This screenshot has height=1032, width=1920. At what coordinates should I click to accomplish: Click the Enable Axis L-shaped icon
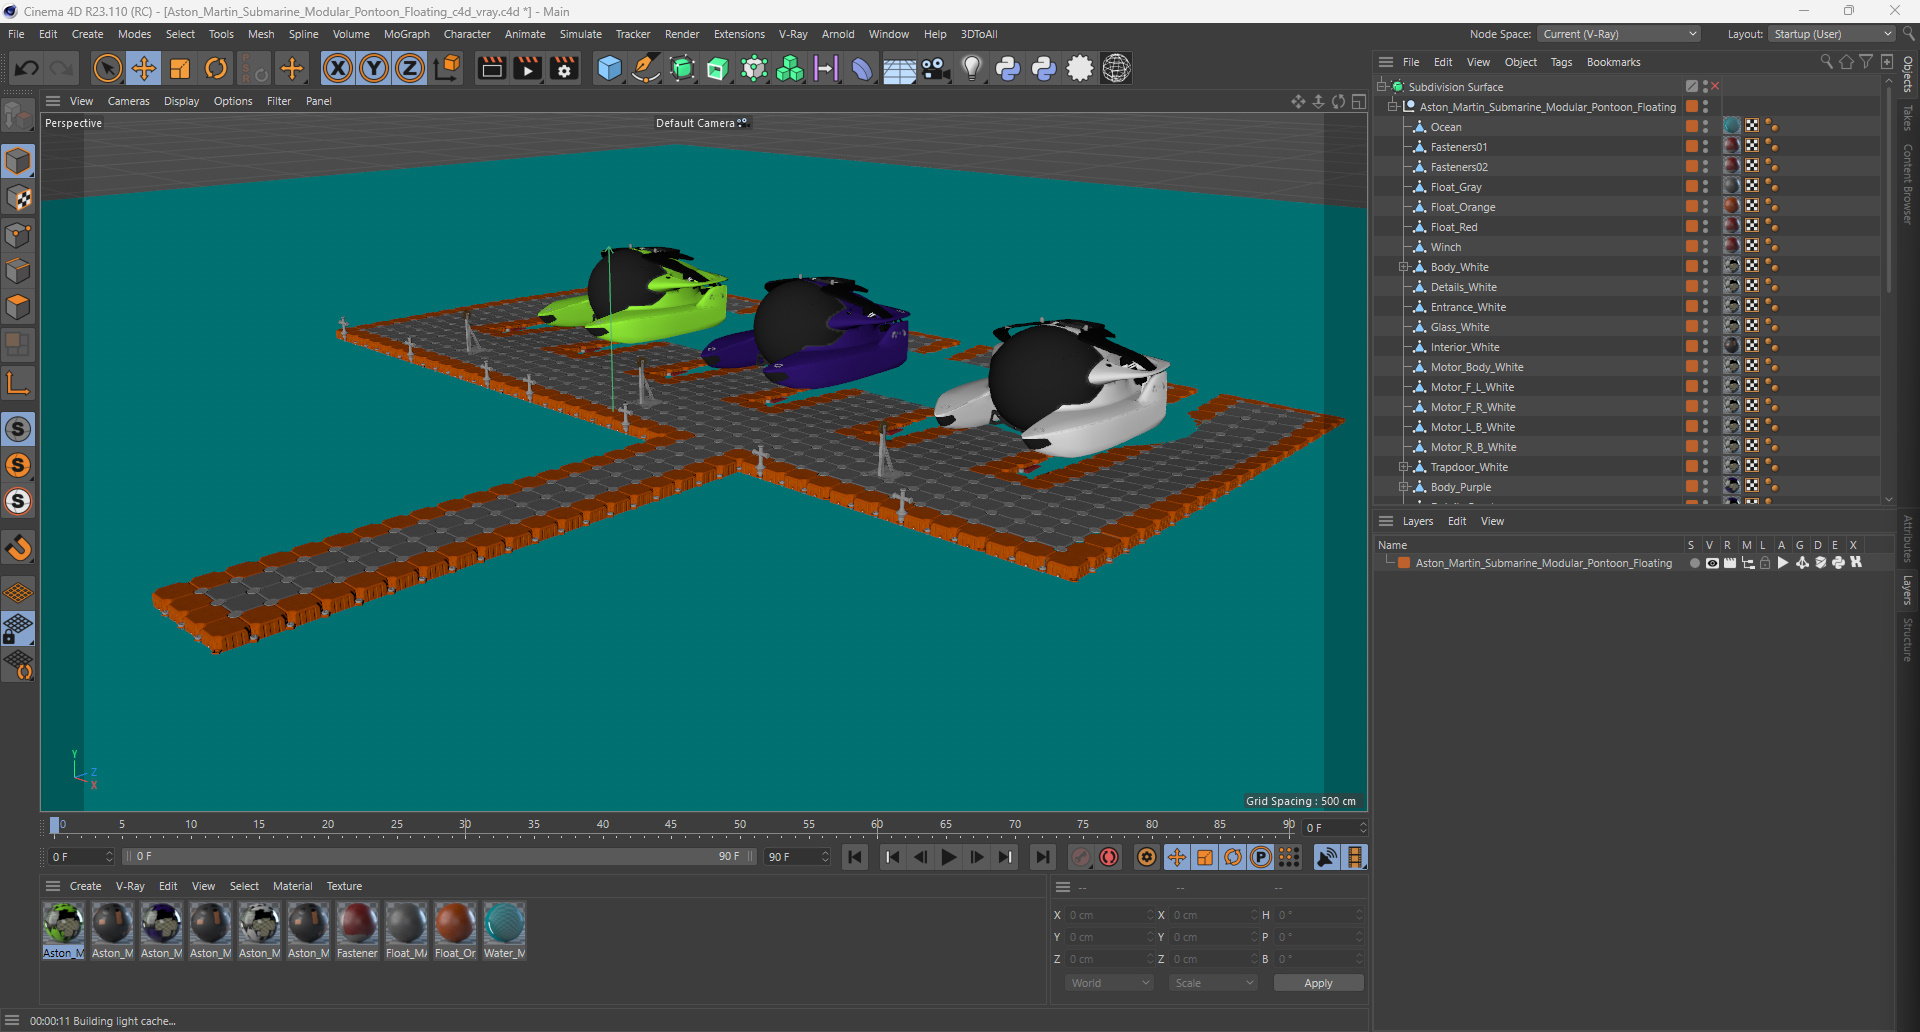[18, 382]
